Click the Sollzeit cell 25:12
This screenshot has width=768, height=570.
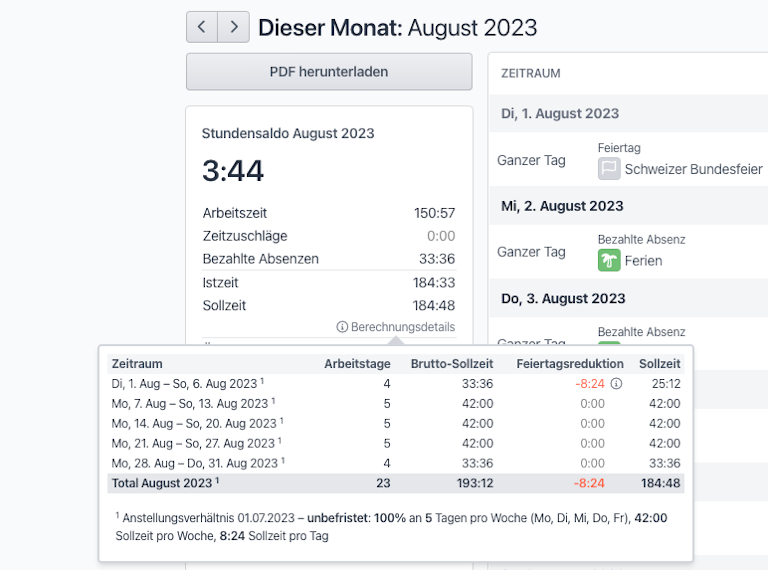(x=666, y=383)
